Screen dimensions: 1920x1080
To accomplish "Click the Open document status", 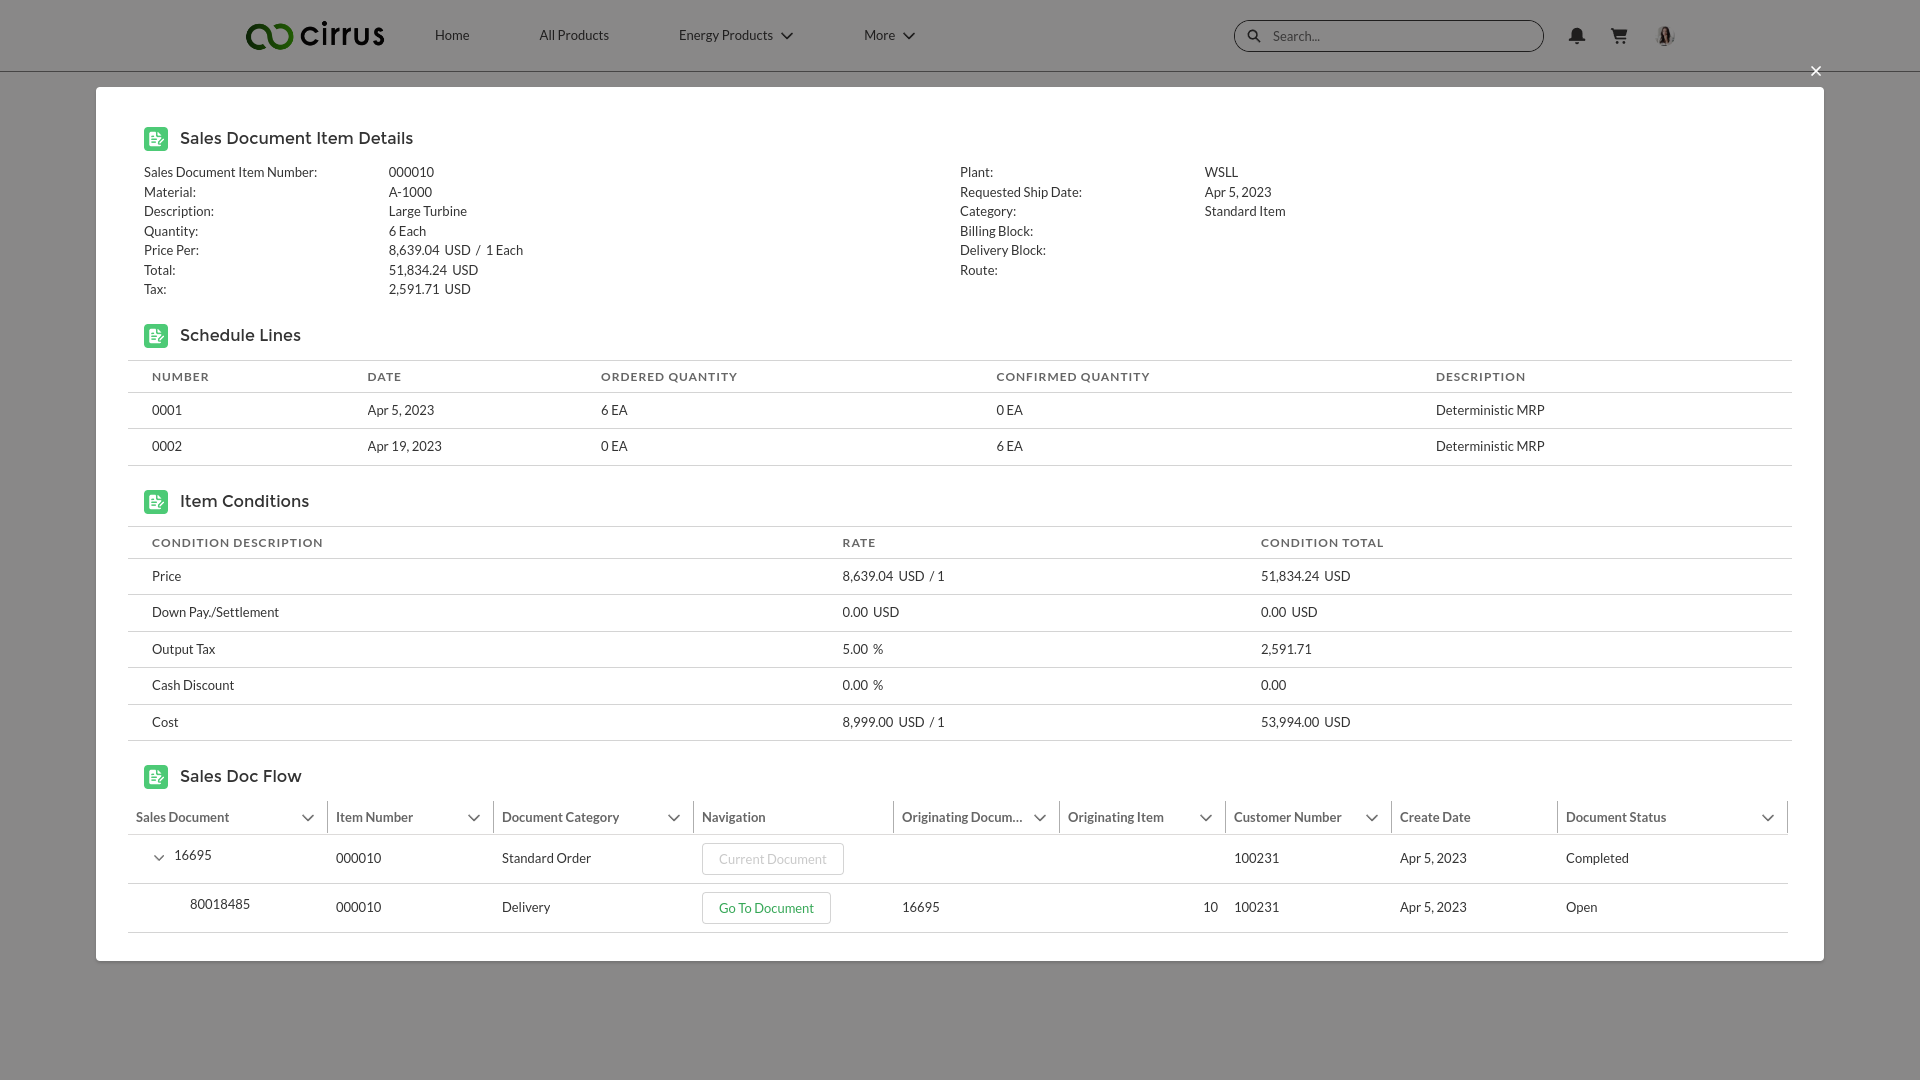I will (x=1581, y=907).
